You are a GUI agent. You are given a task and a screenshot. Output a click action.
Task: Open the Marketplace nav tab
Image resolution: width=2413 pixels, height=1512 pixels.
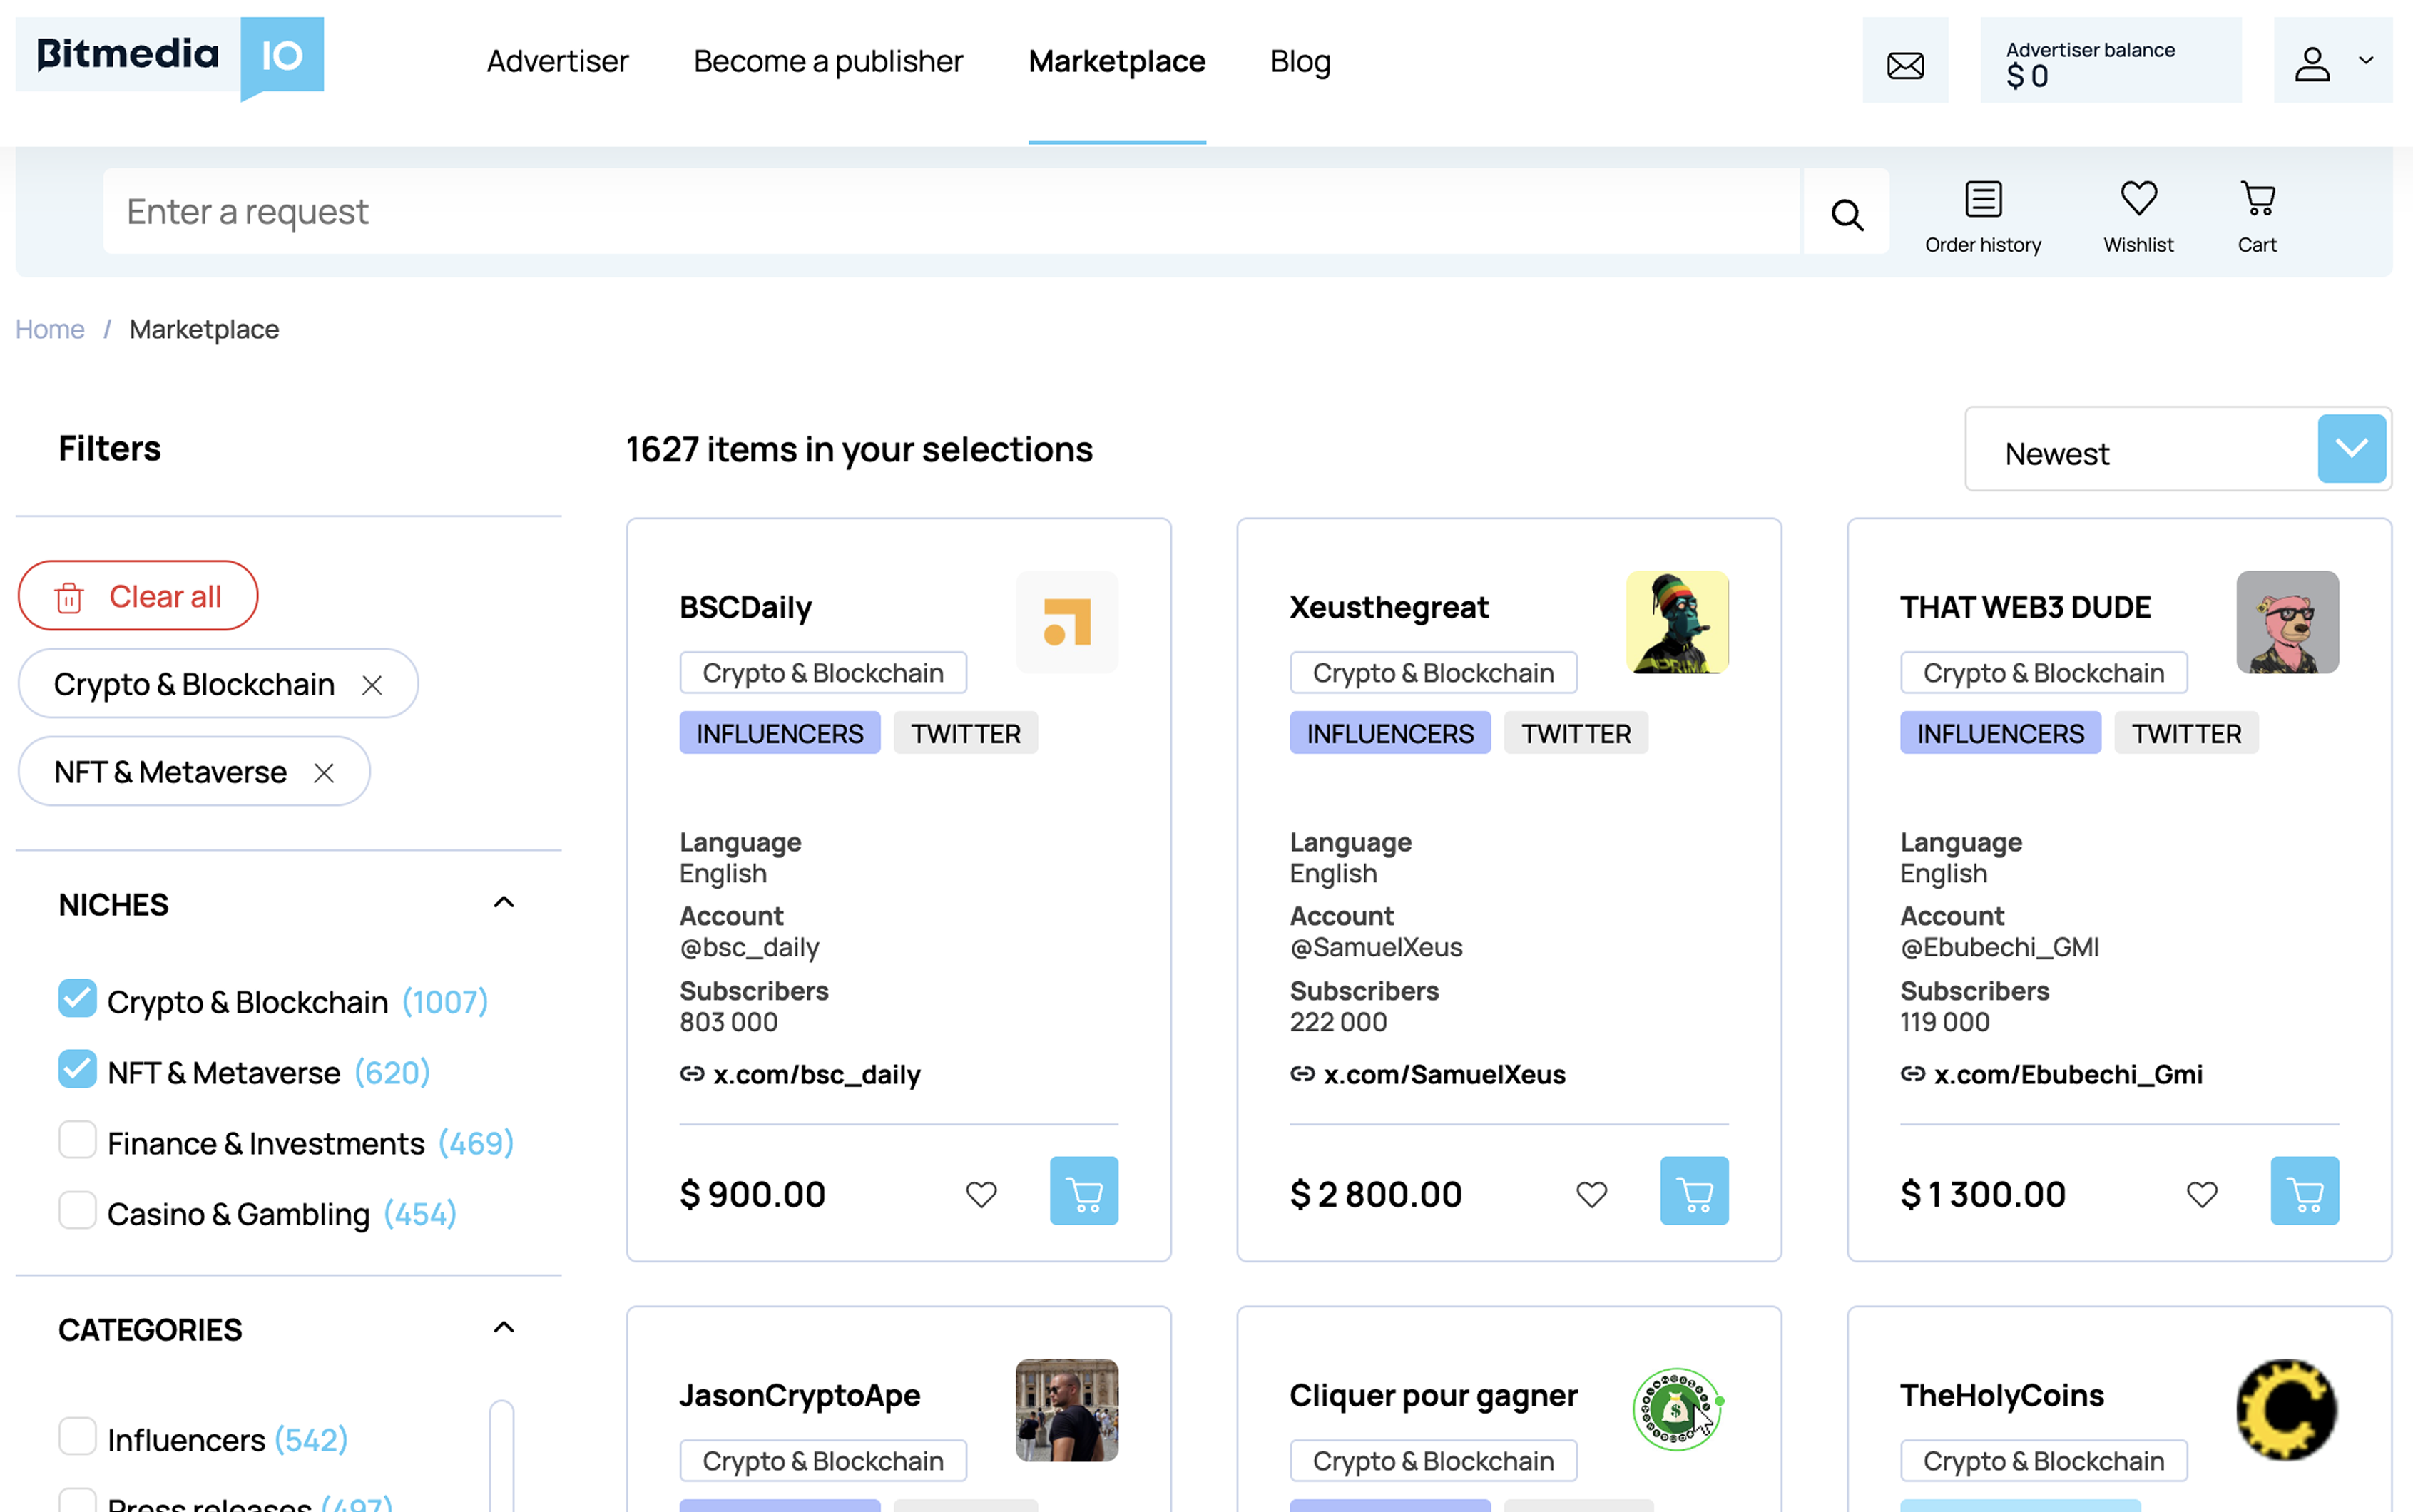(1117, 62)
